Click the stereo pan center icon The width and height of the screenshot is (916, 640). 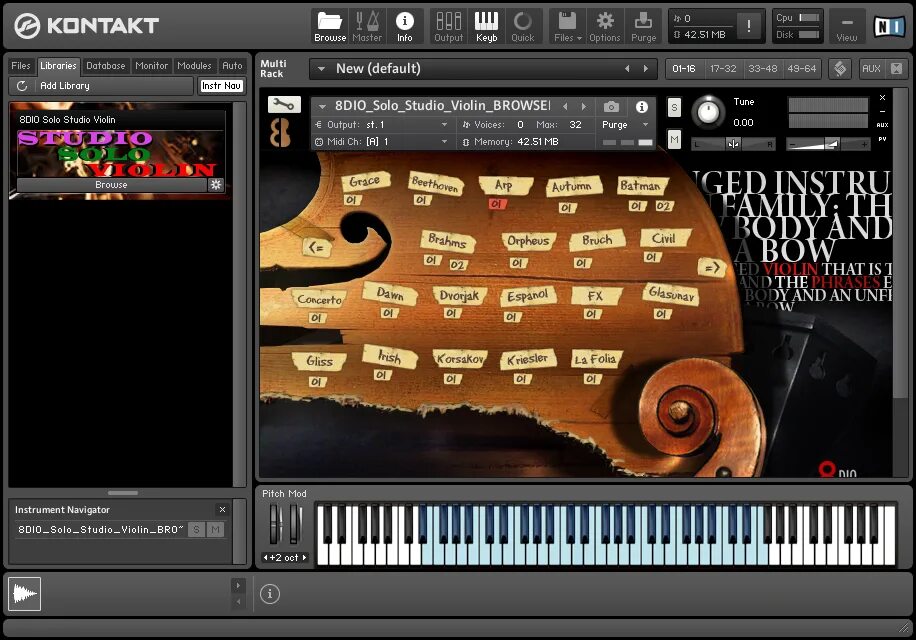tap(733, 144)
